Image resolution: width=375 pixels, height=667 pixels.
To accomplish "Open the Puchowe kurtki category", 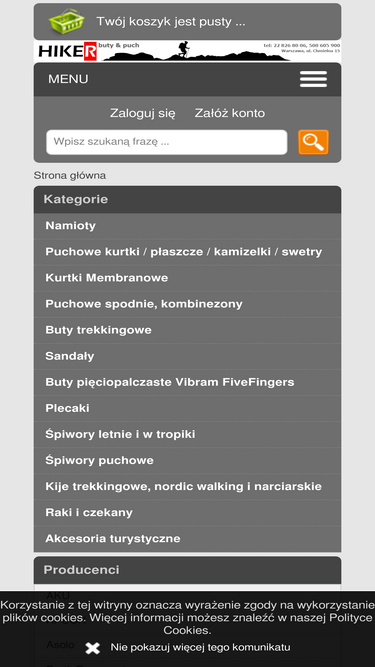I will click(188, 252).
